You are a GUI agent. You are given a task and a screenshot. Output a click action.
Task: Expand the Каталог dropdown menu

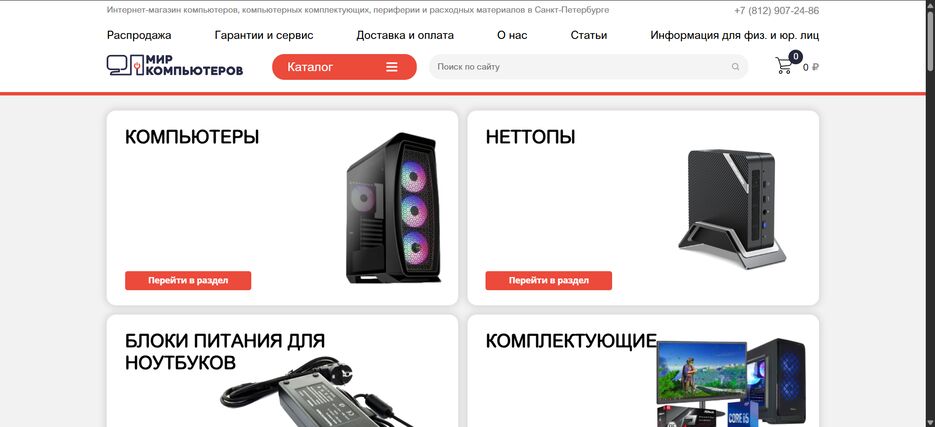tap(344, 67)
